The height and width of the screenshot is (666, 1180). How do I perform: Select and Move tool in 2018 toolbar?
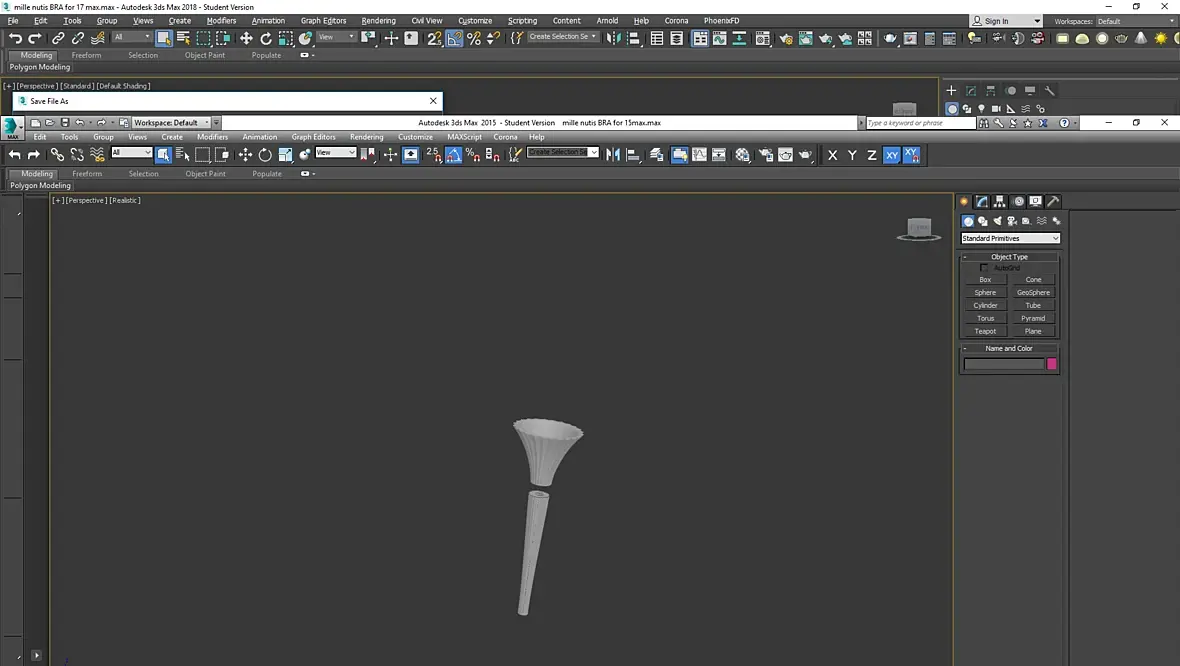coord(246,38)
